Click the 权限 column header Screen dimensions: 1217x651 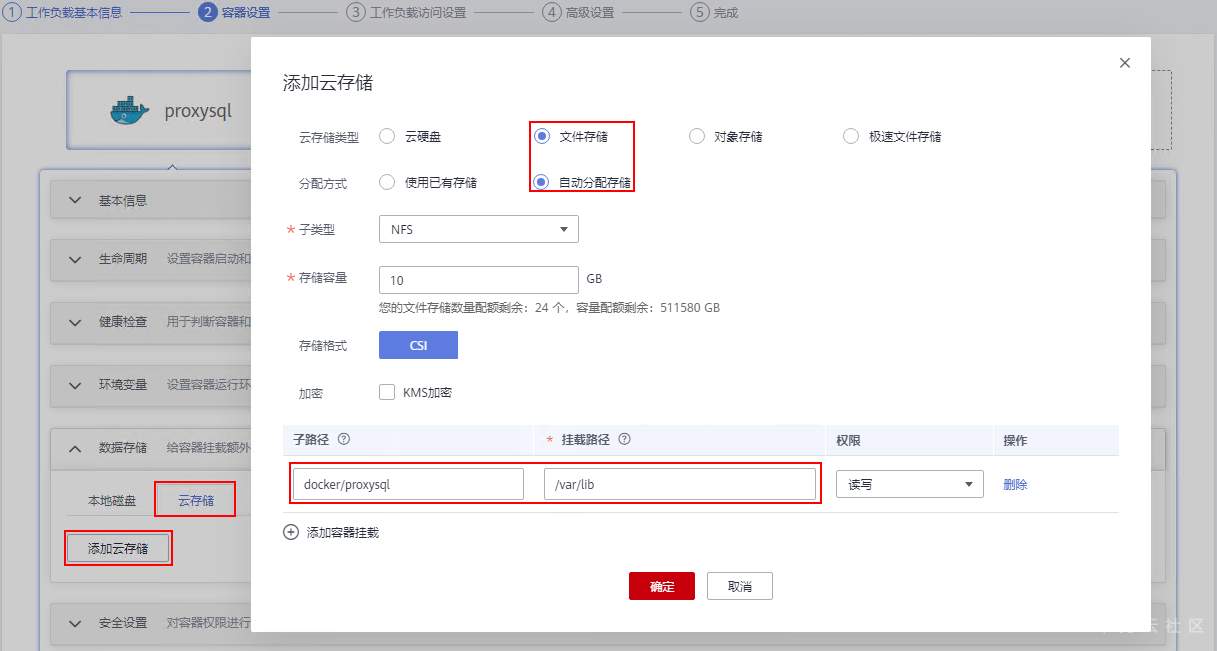(848, 440)
